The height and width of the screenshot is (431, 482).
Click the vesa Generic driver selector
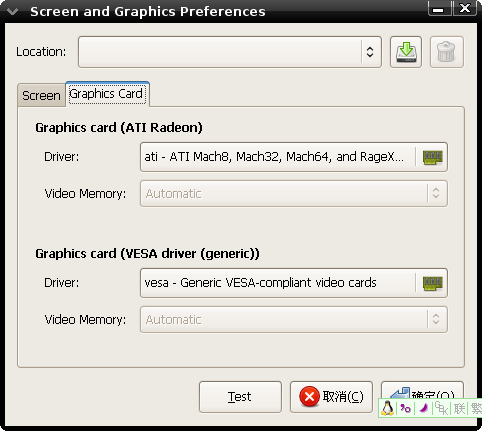click(294, 283)
